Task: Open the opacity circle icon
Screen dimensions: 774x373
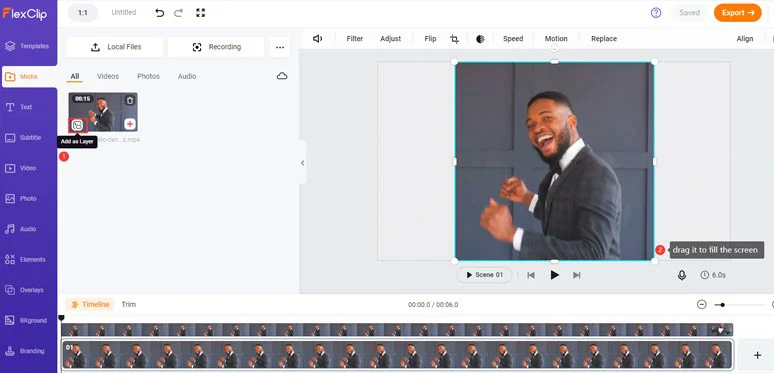Action: [480, 39]
